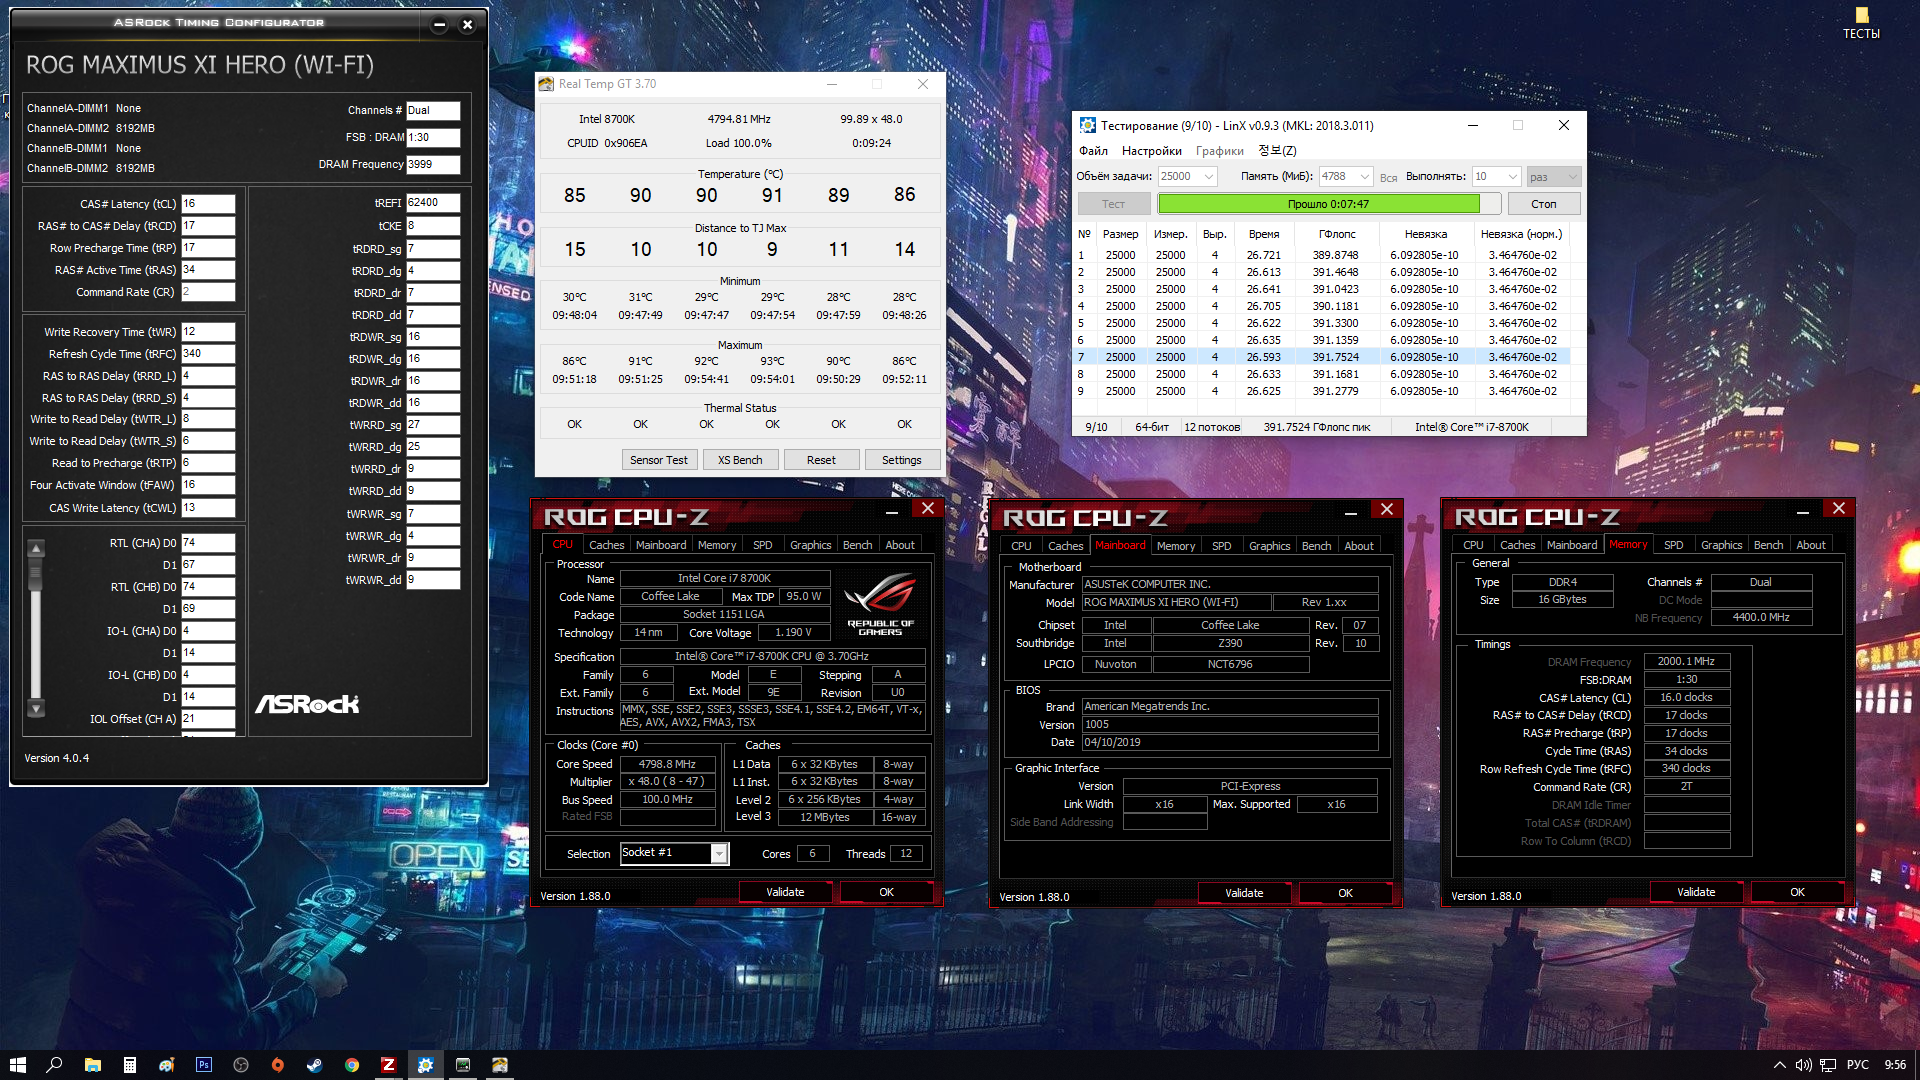1920x1080 pixels.
Task: Click the red CPU-Z taskbar icon
Action: pos(388,1065)
